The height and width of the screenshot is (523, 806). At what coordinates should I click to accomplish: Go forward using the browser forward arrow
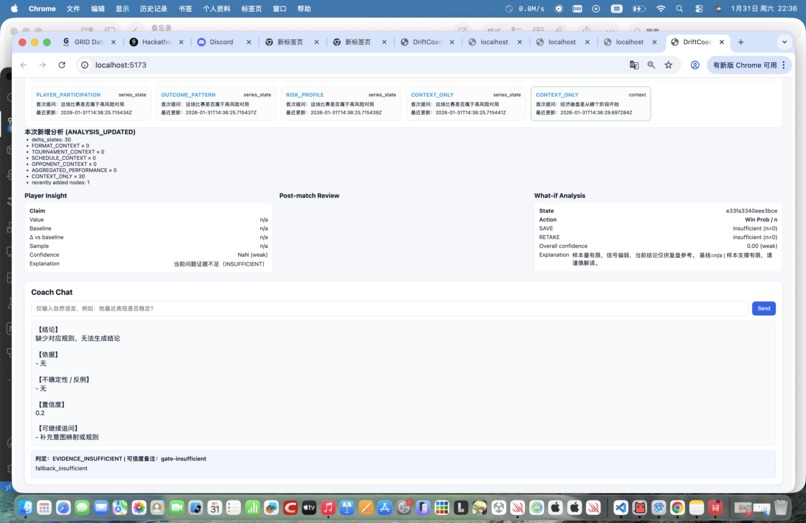click(43, 65)
